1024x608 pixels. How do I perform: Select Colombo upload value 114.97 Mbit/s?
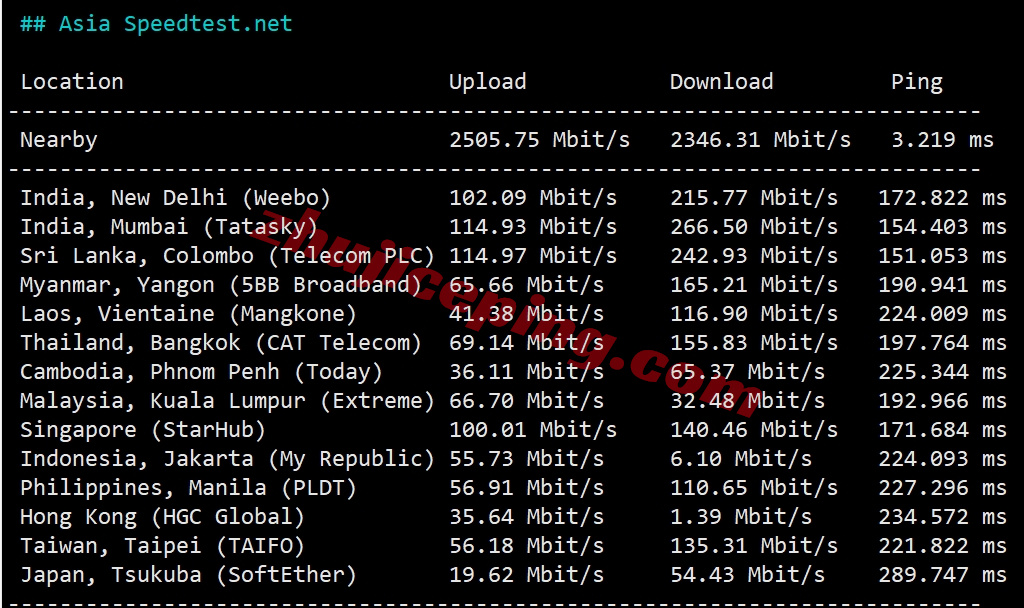pyautogui.click(x=533, y=256)
